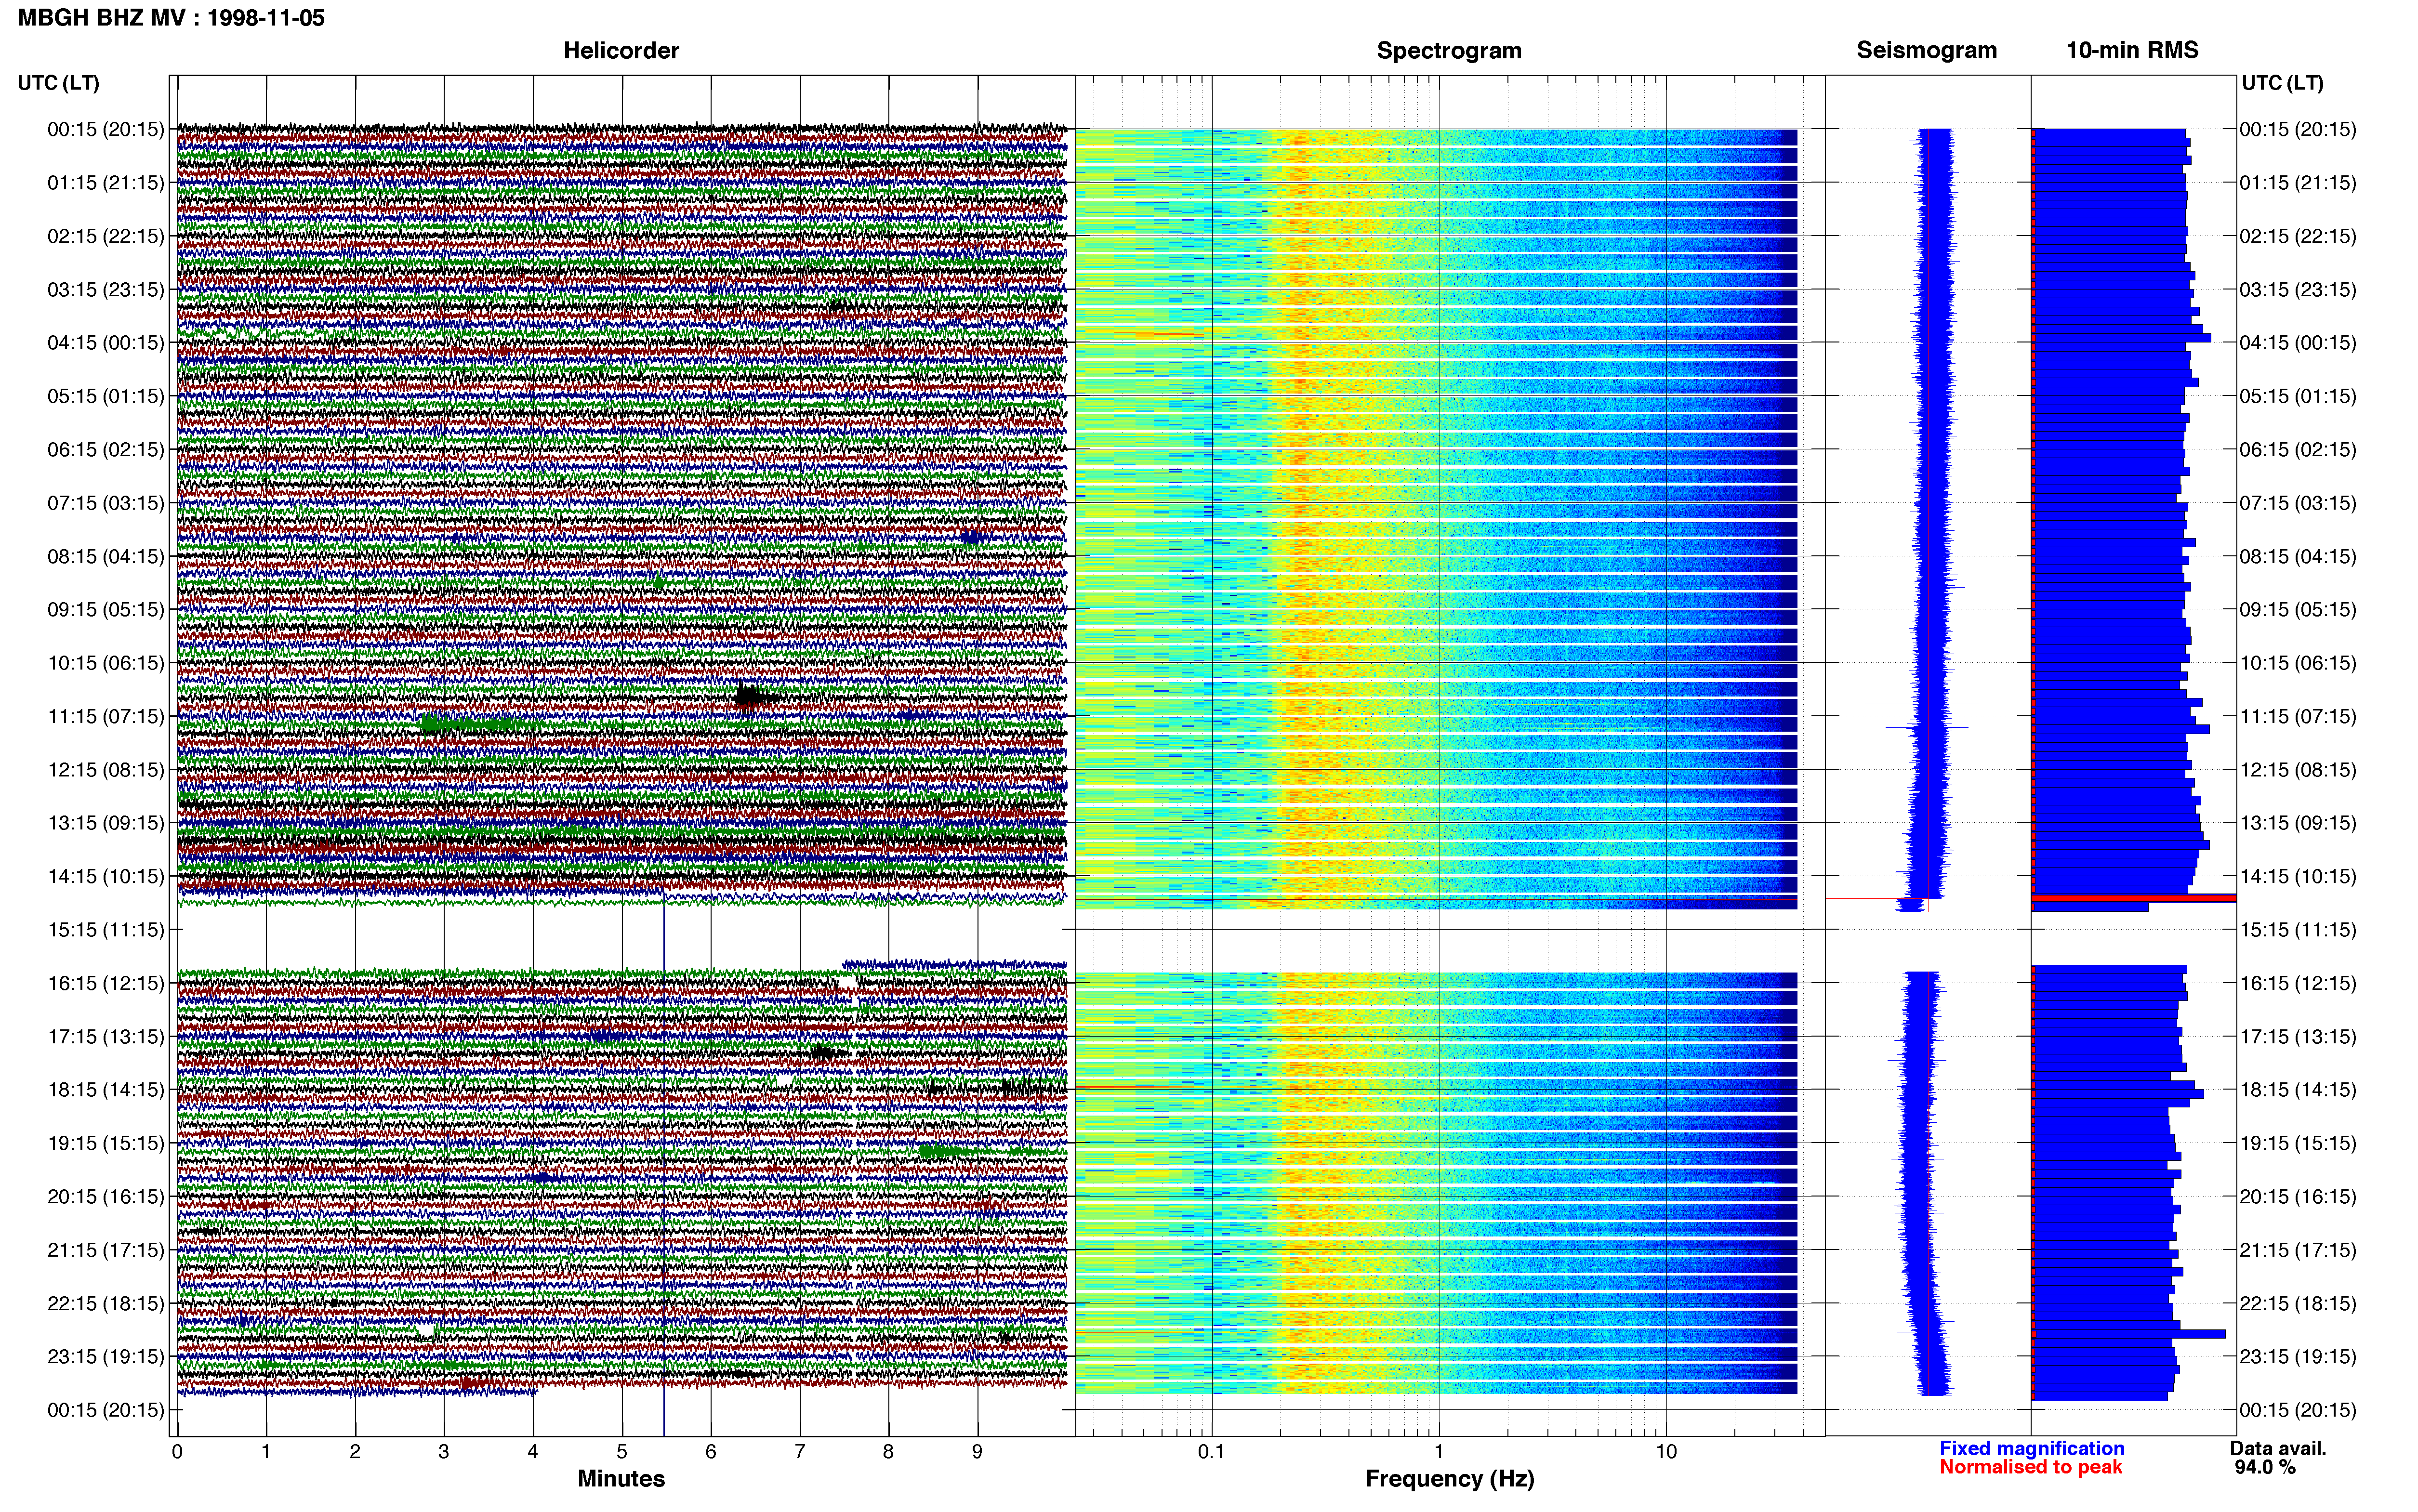This screenshot has width=2418, height=1512.
Task: Click the Fixed magnification legend text
Action: pos(2031,1449)
